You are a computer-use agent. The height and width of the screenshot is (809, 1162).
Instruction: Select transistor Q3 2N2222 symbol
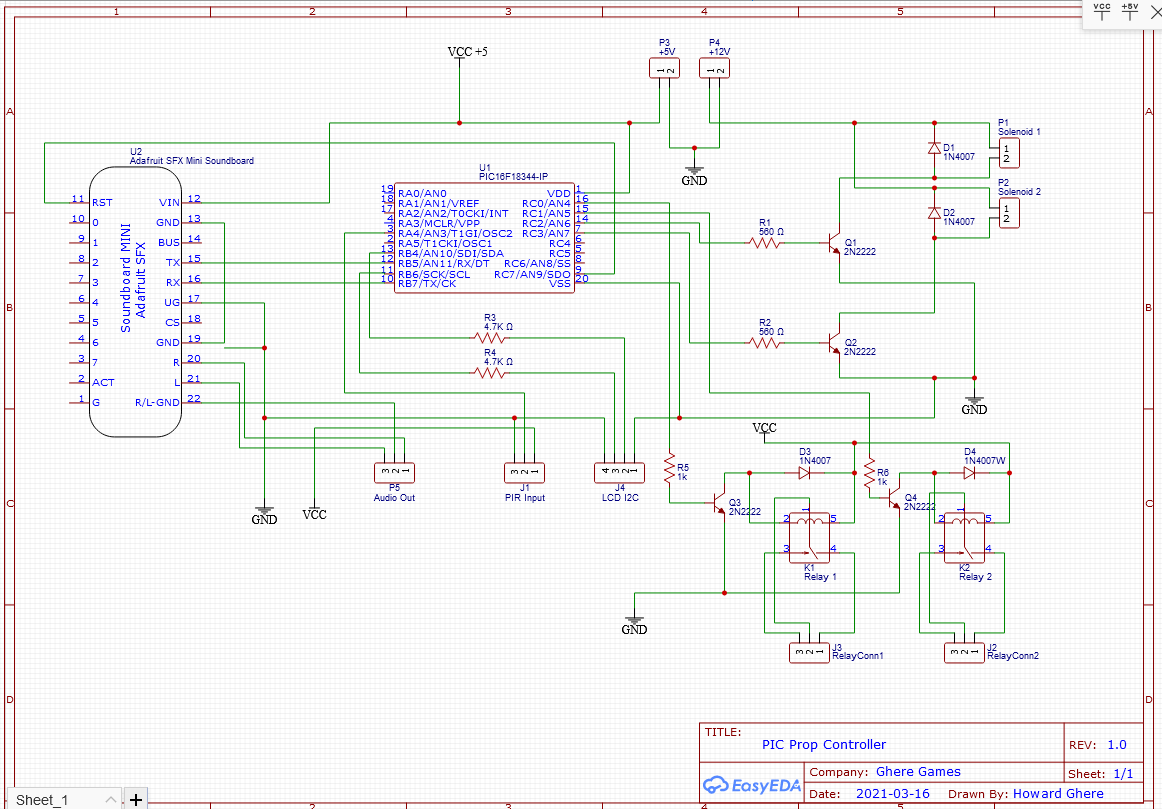pos(719,503)
